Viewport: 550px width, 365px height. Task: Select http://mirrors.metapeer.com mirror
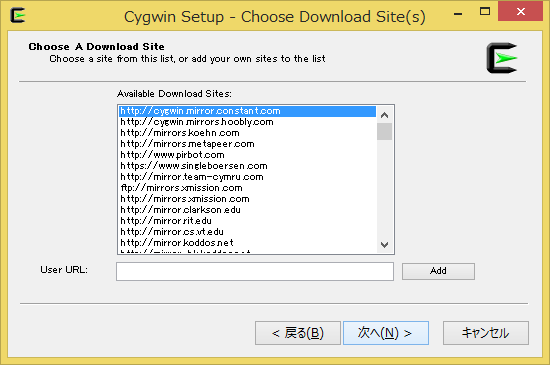tap(247, 144)
